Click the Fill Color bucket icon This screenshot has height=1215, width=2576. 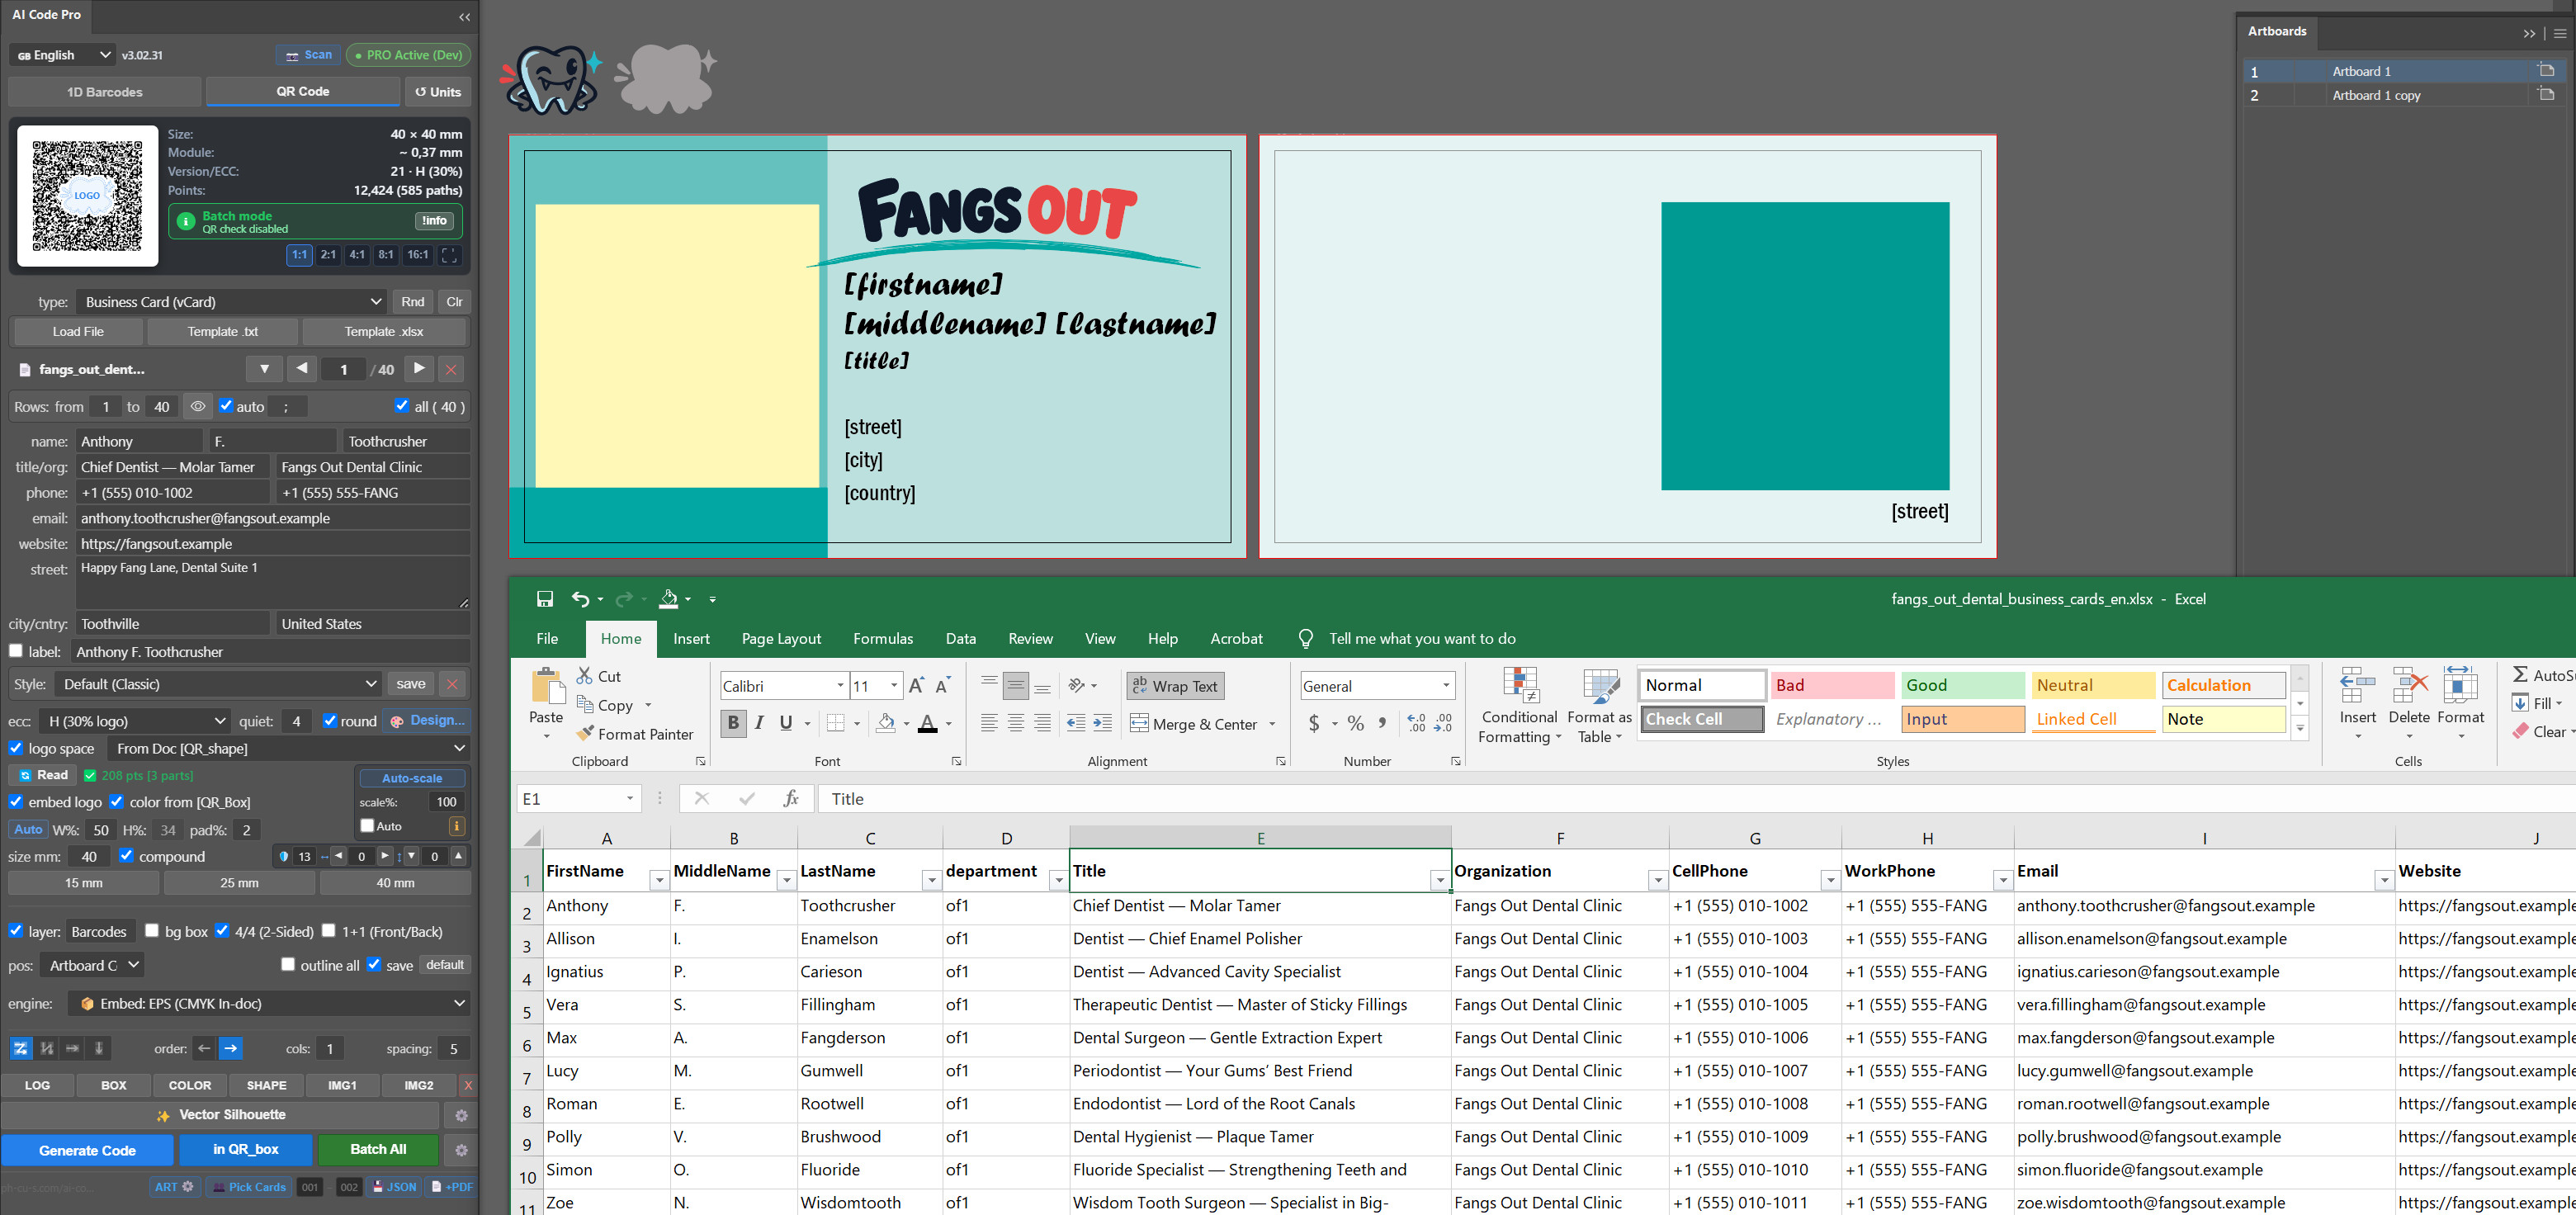coord(886,722)
